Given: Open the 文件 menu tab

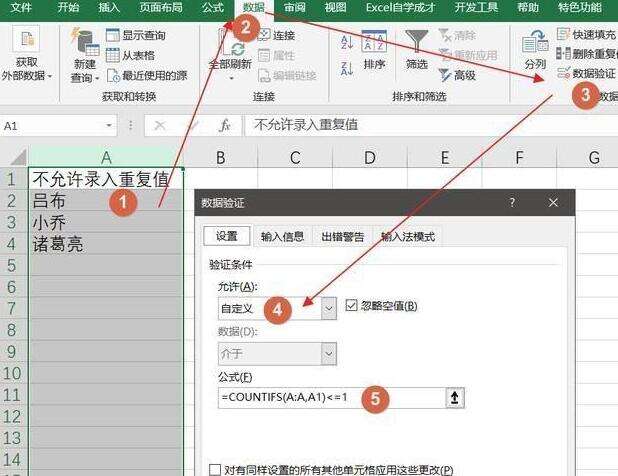Looking at the screenshot, I should tap(20, 7).
